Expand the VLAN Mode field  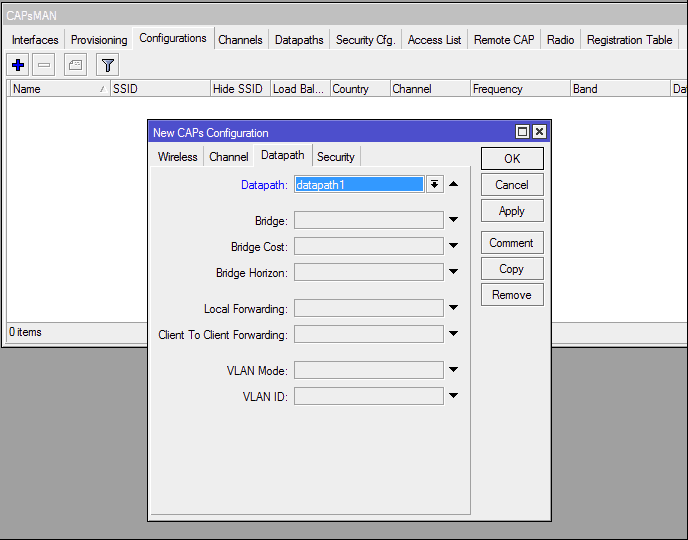click(x=453, y=370)
